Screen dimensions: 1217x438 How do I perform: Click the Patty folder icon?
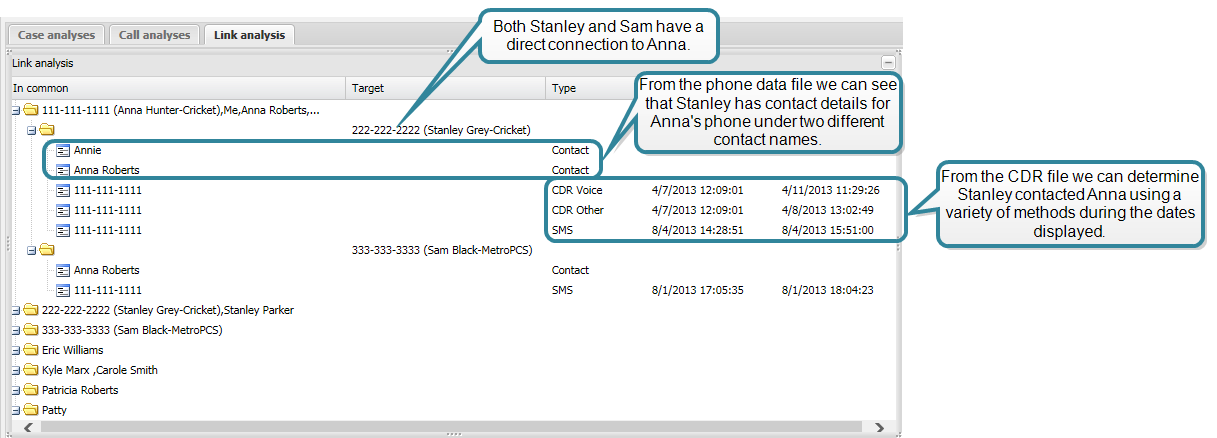point(30,410)
